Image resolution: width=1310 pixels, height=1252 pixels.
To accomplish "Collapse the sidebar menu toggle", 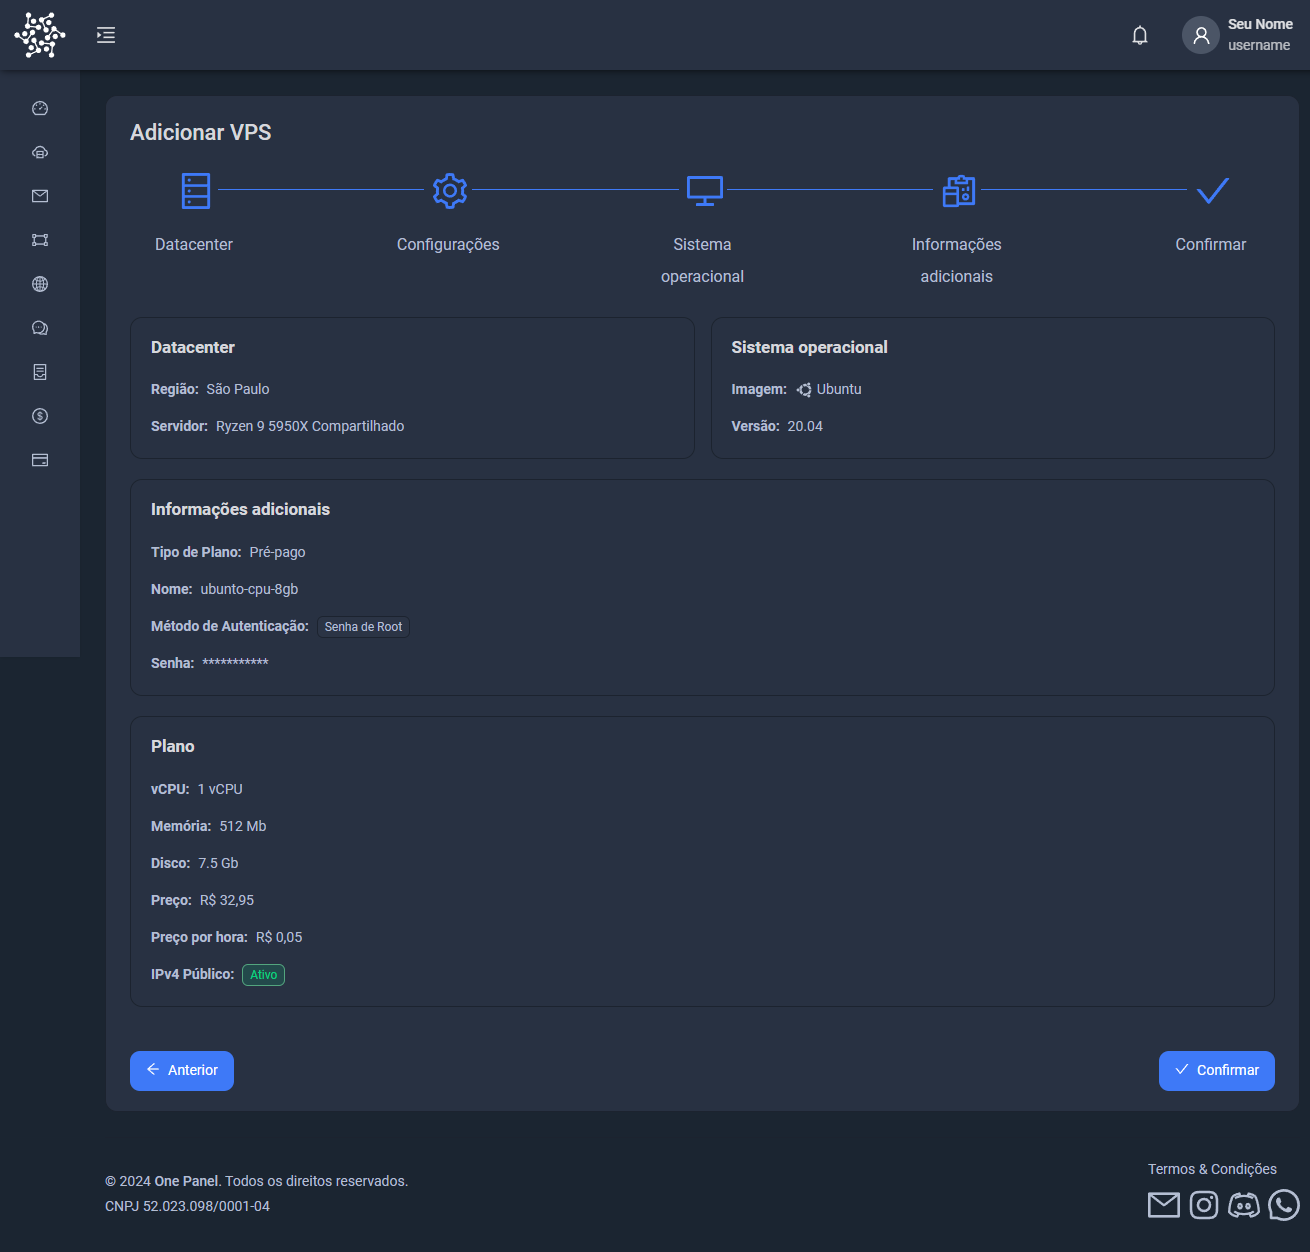I will point(106,35).
